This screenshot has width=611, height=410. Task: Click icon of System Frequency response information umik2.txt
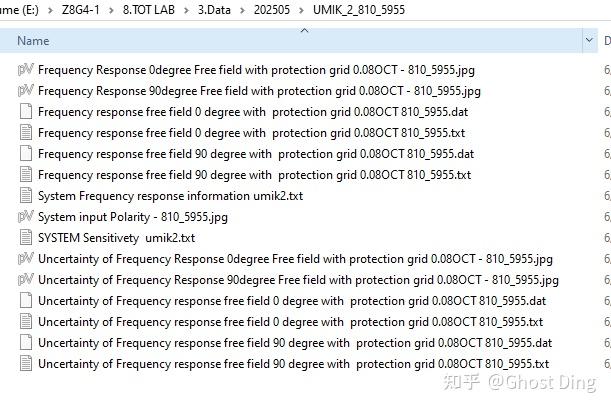[26, 196]
